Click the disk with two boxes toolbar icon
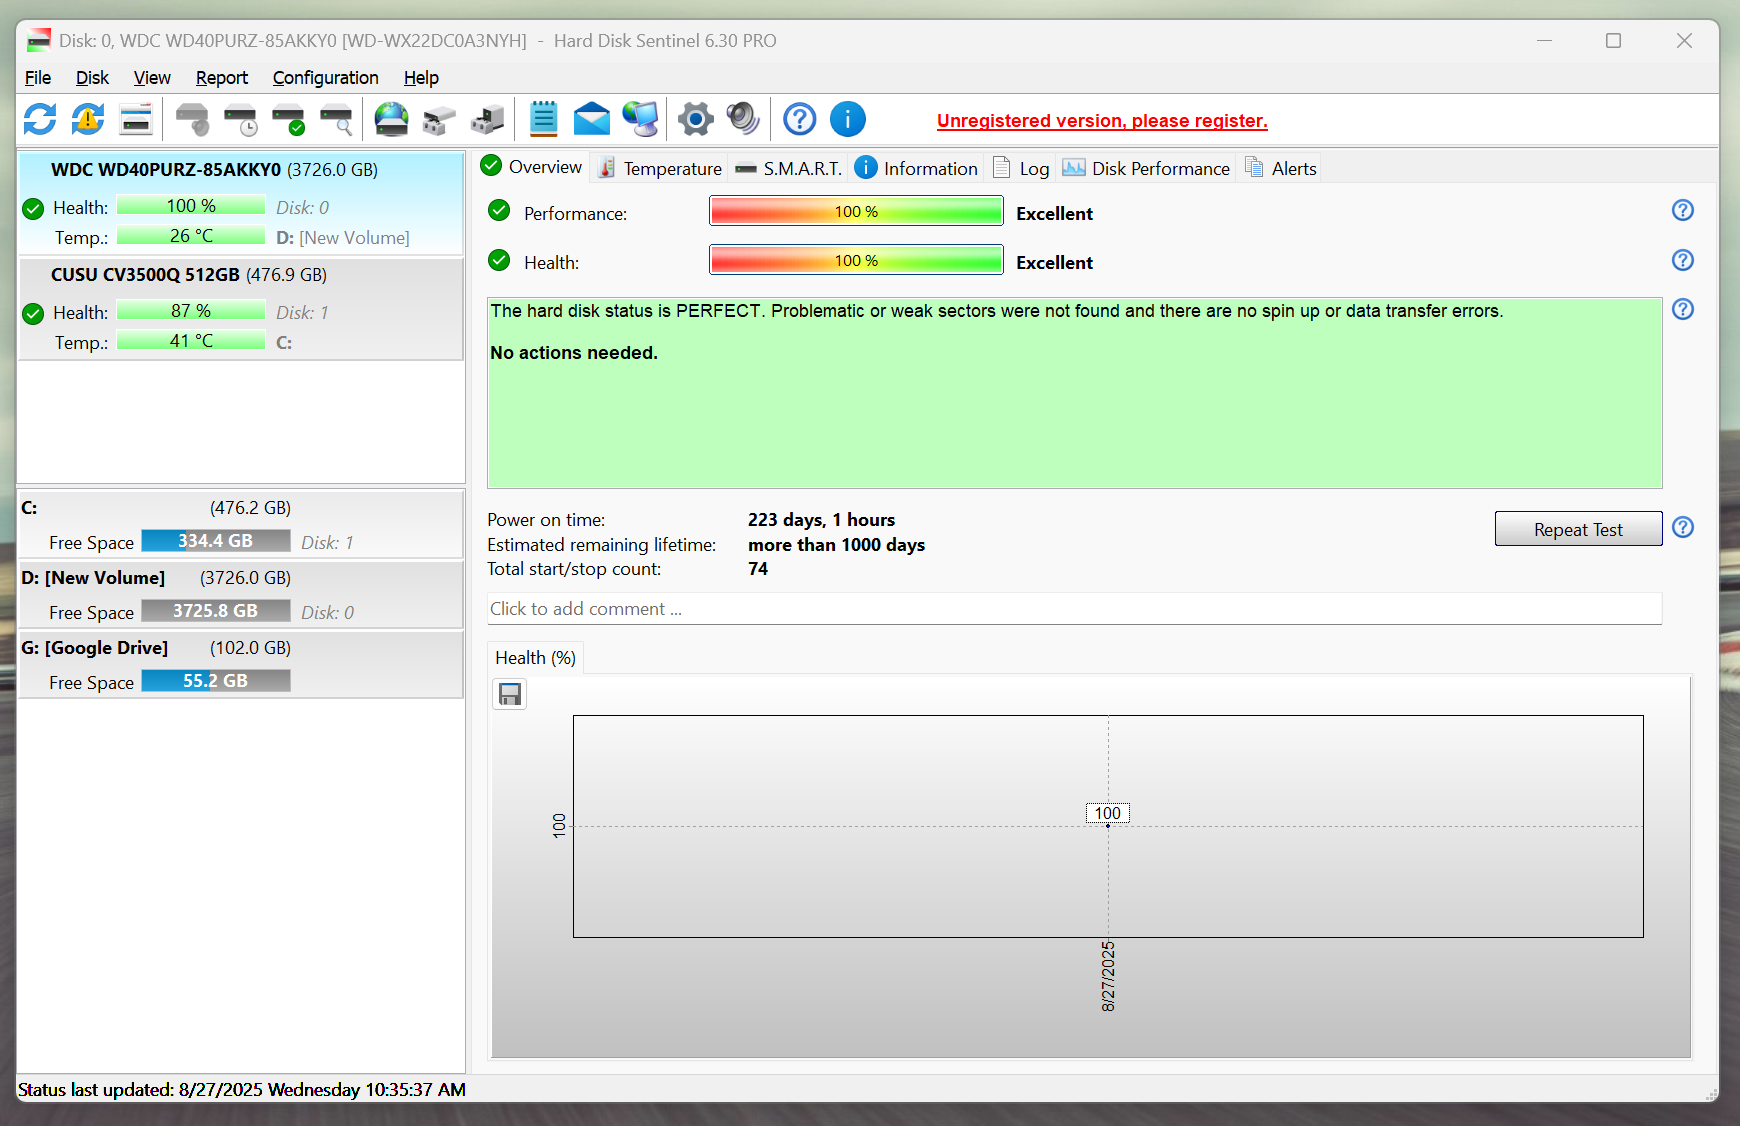This screenshot has height=1126, width=1740. tap(439, 120)
